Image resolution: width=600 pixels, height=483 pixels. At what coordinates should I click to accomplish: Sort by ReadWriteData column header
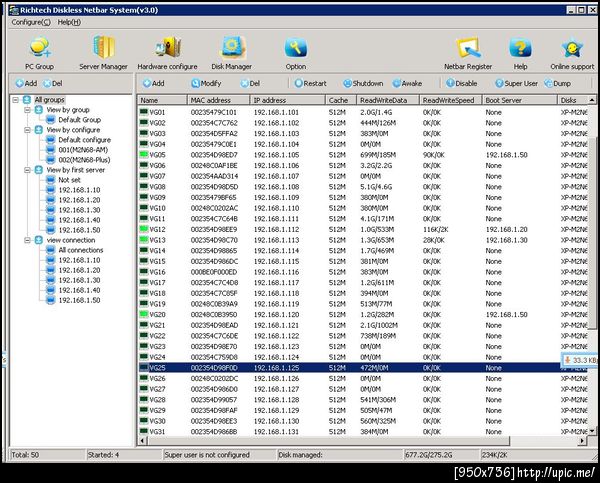pyautogui.click(x=388, y=100)
